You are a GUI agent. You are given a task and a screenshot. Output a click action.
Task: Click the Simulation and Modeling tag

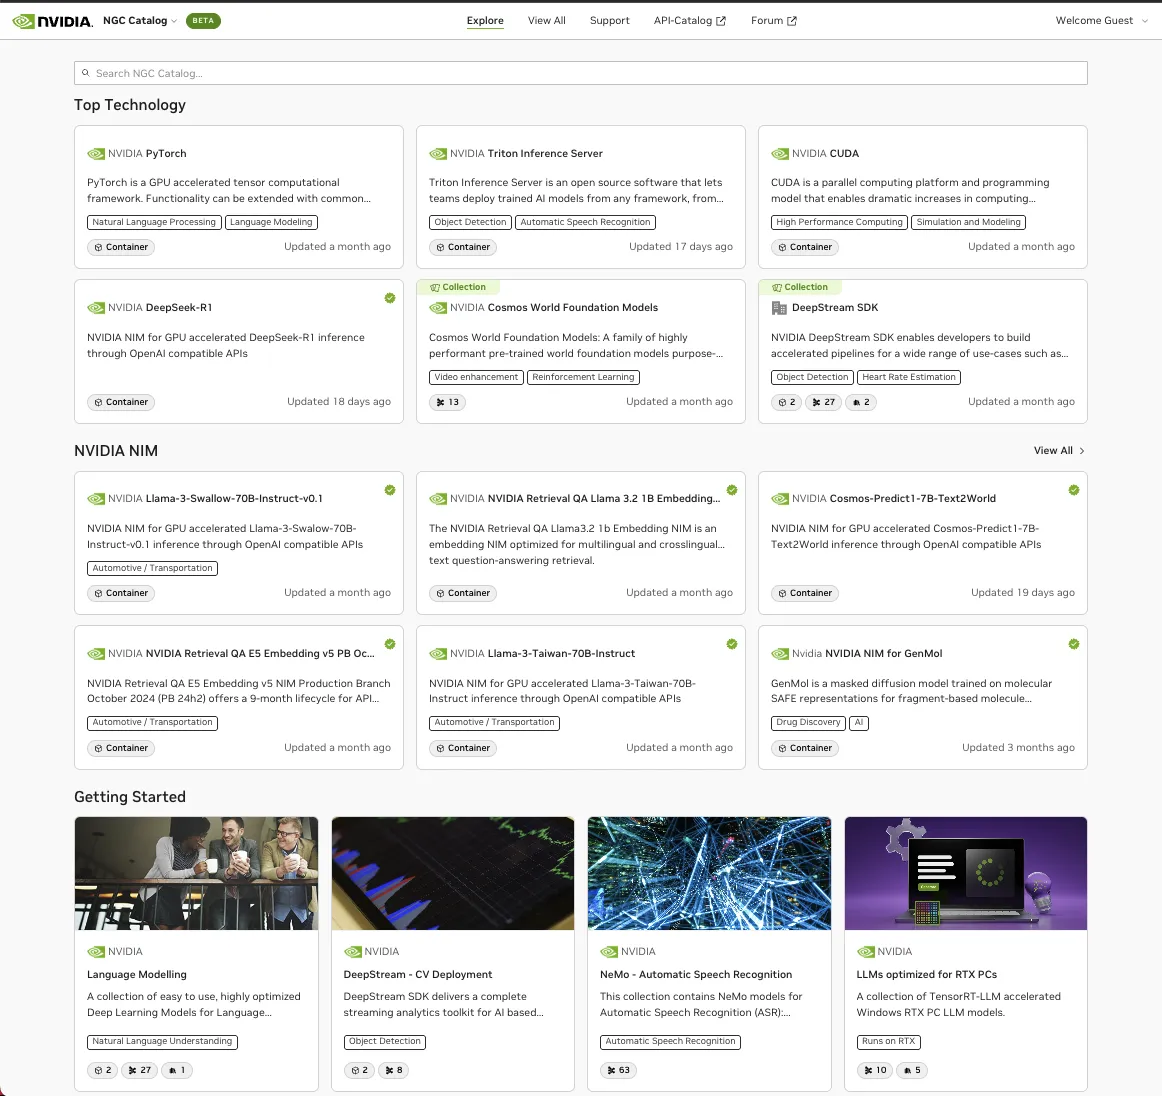pos(969,222)
